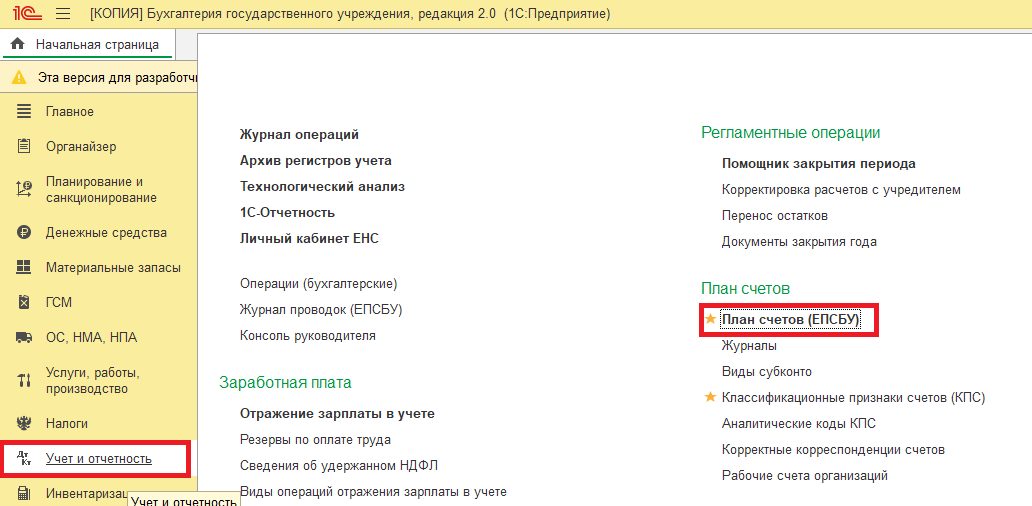Open Документы закрытия года
The width and height of the screenshot is (1032, 506).
pos(799,241)
